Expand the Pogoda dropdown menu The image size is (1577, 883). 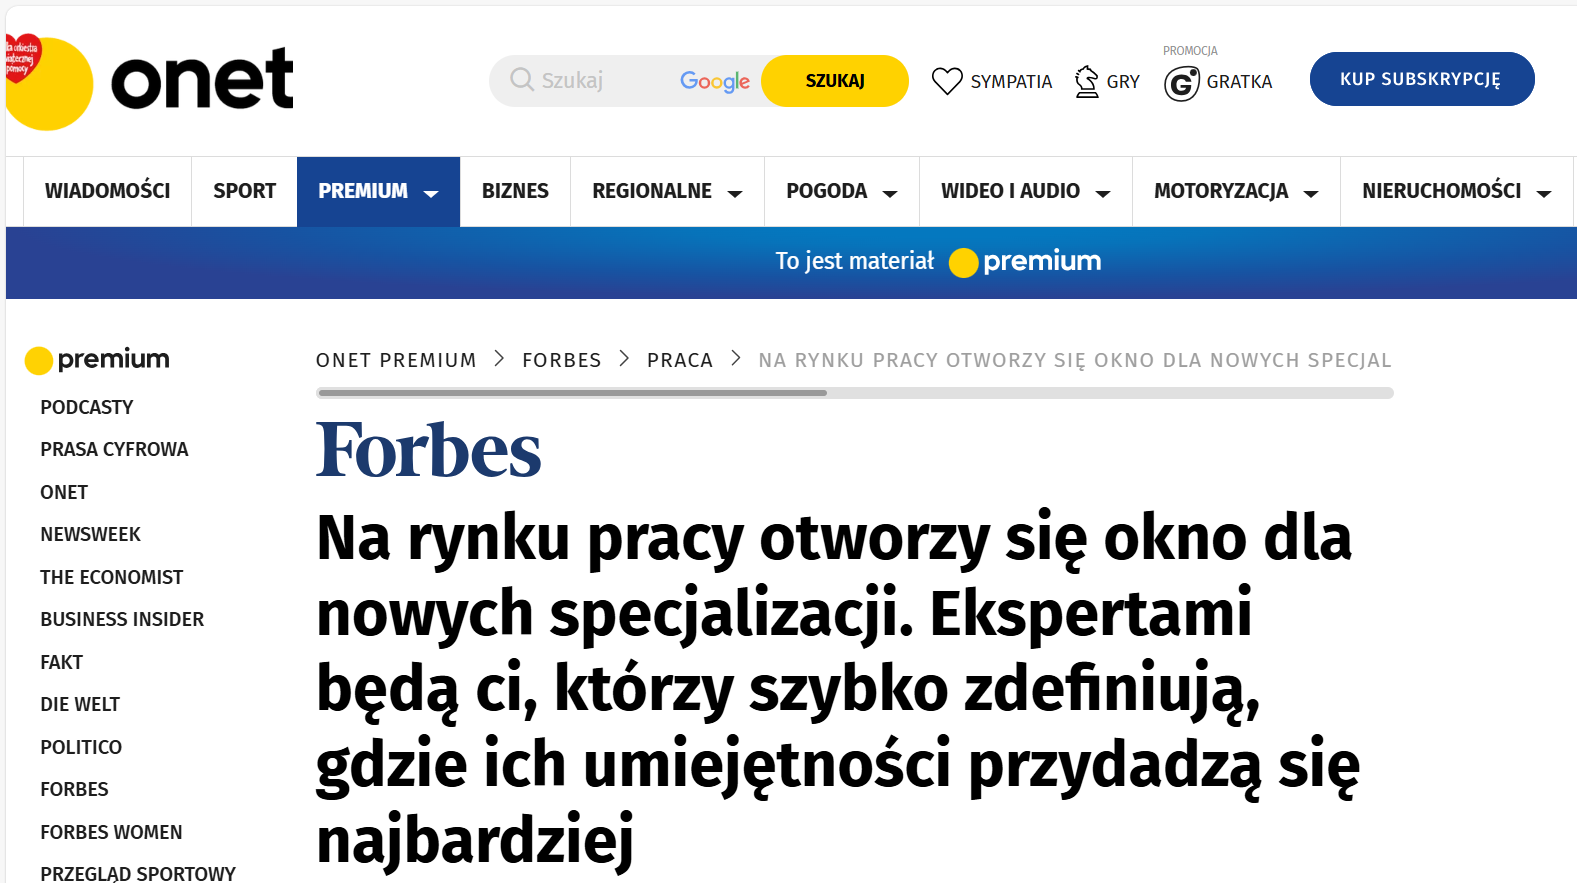coord(890,193)
